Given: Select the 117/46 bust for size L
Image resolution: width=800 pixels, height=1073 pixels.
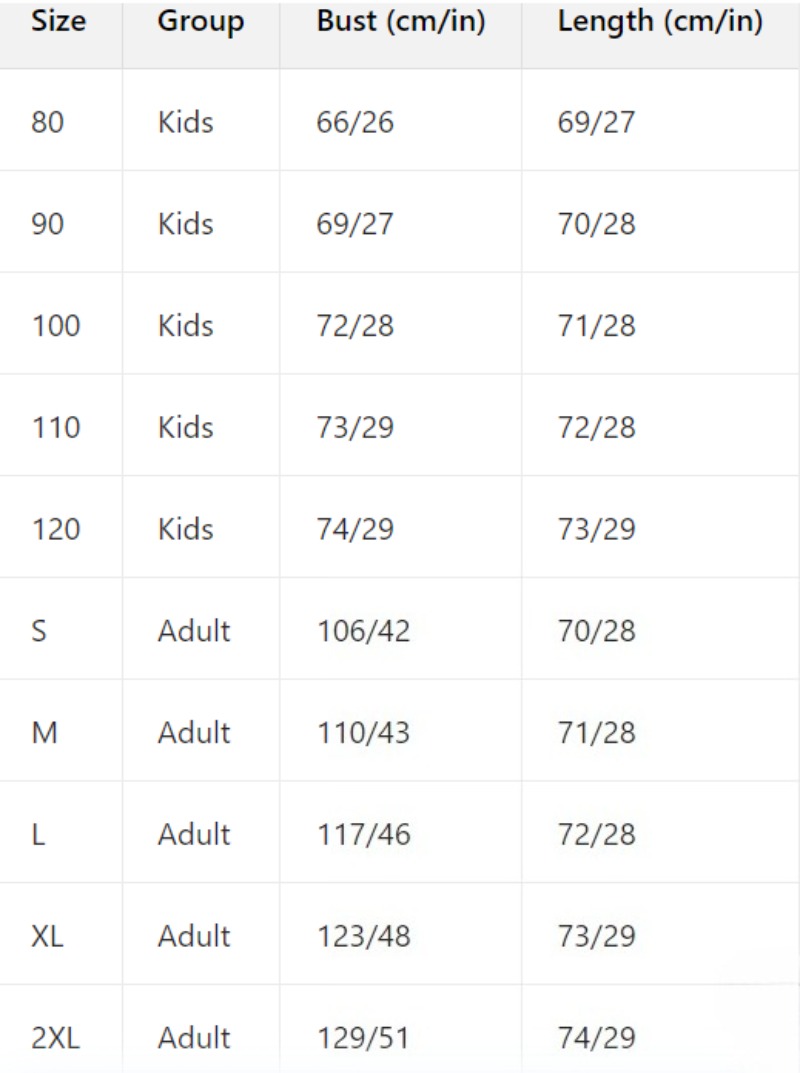Looking at the screenshot, I should click(363, 835).
